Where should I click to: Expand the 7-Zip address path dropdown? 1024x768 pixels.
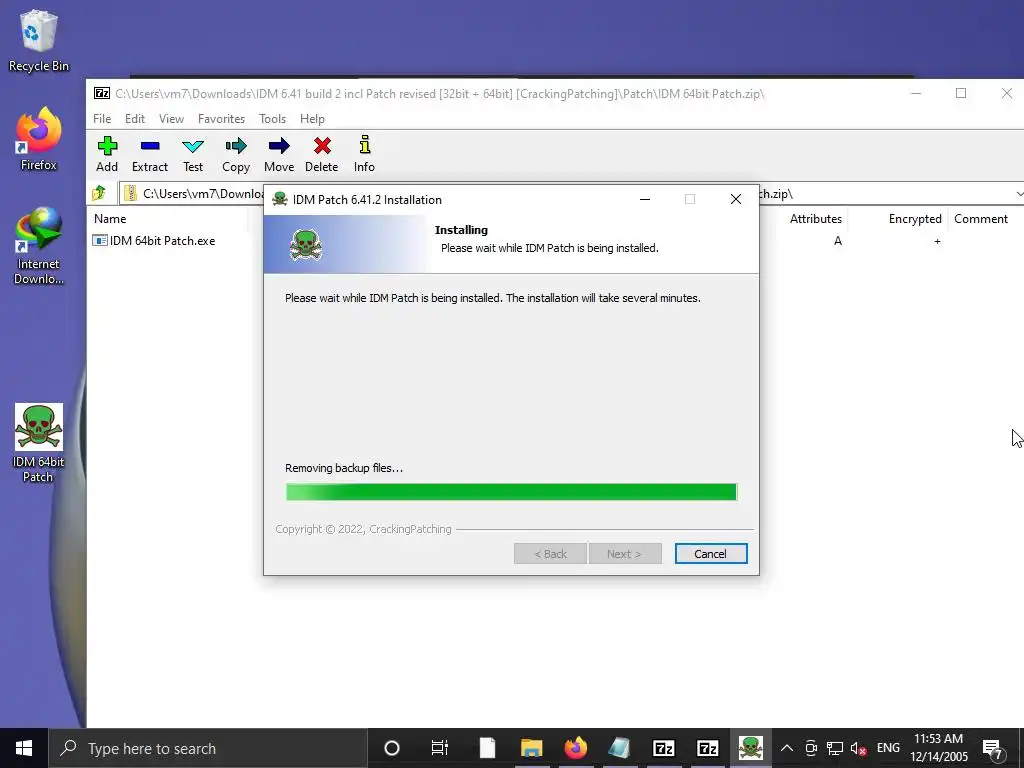(1019, 194)
